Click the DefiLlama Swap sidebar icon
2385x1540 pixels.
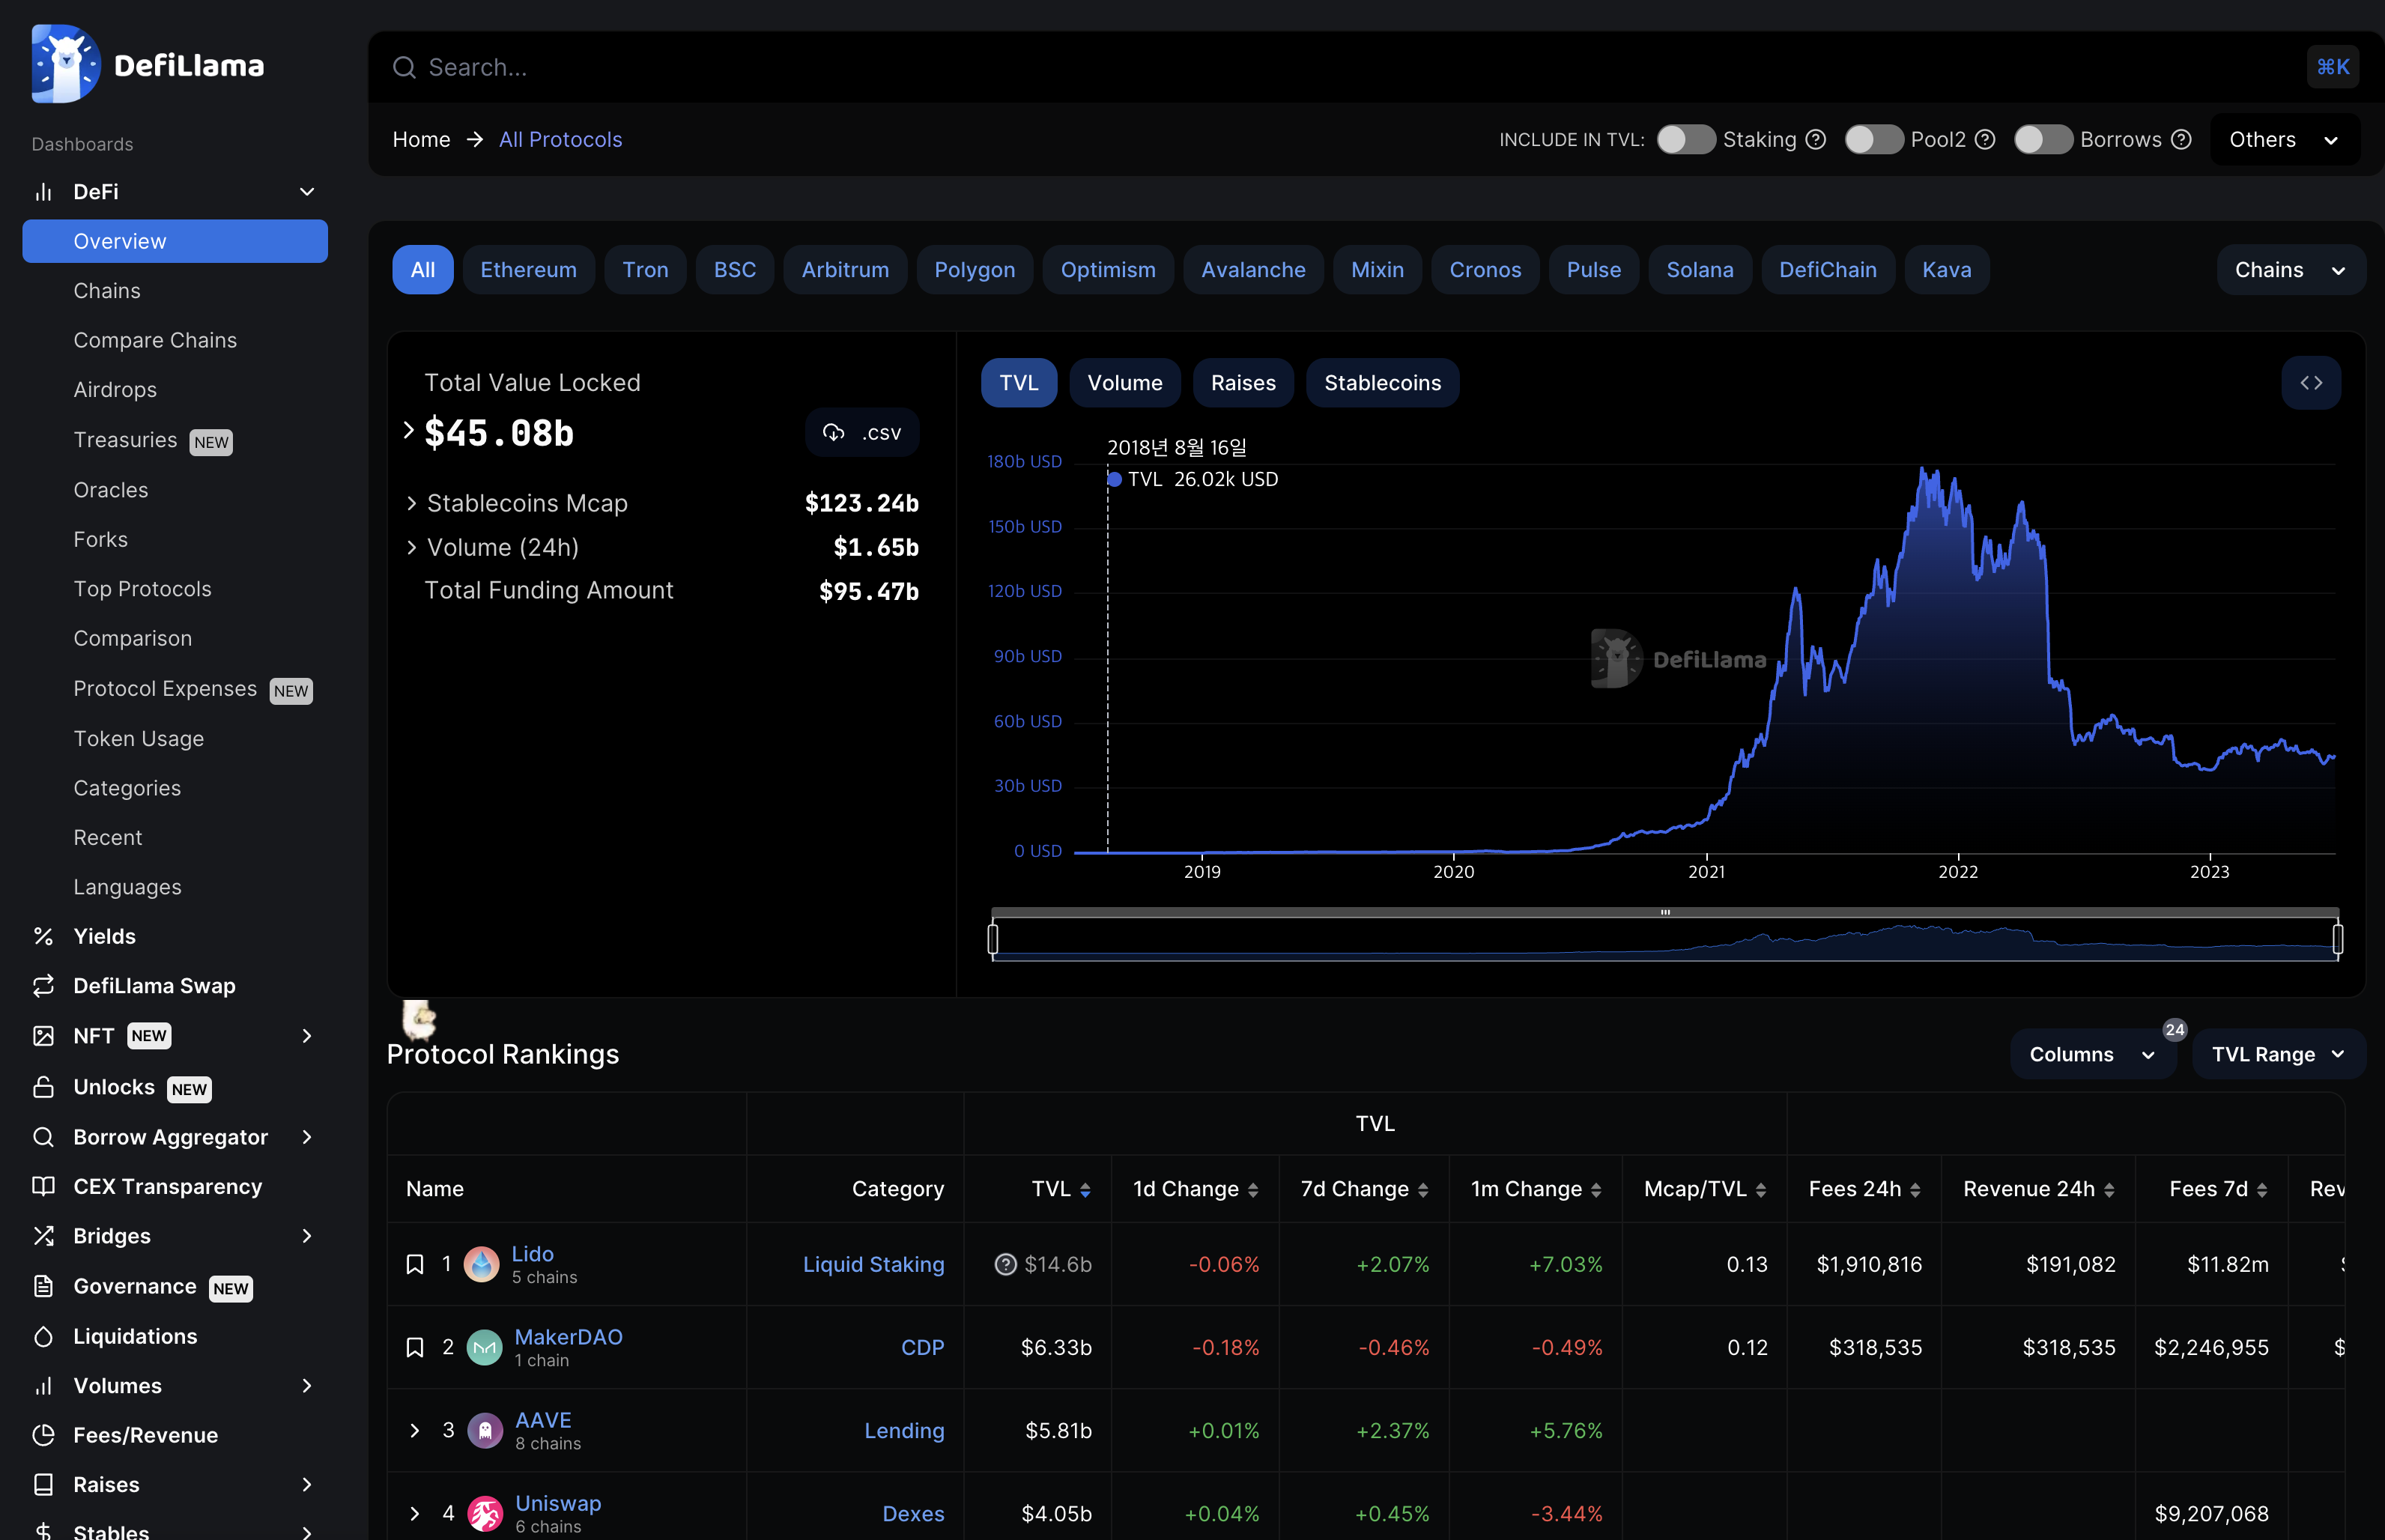pyautogui.click(x=43, y=986)
